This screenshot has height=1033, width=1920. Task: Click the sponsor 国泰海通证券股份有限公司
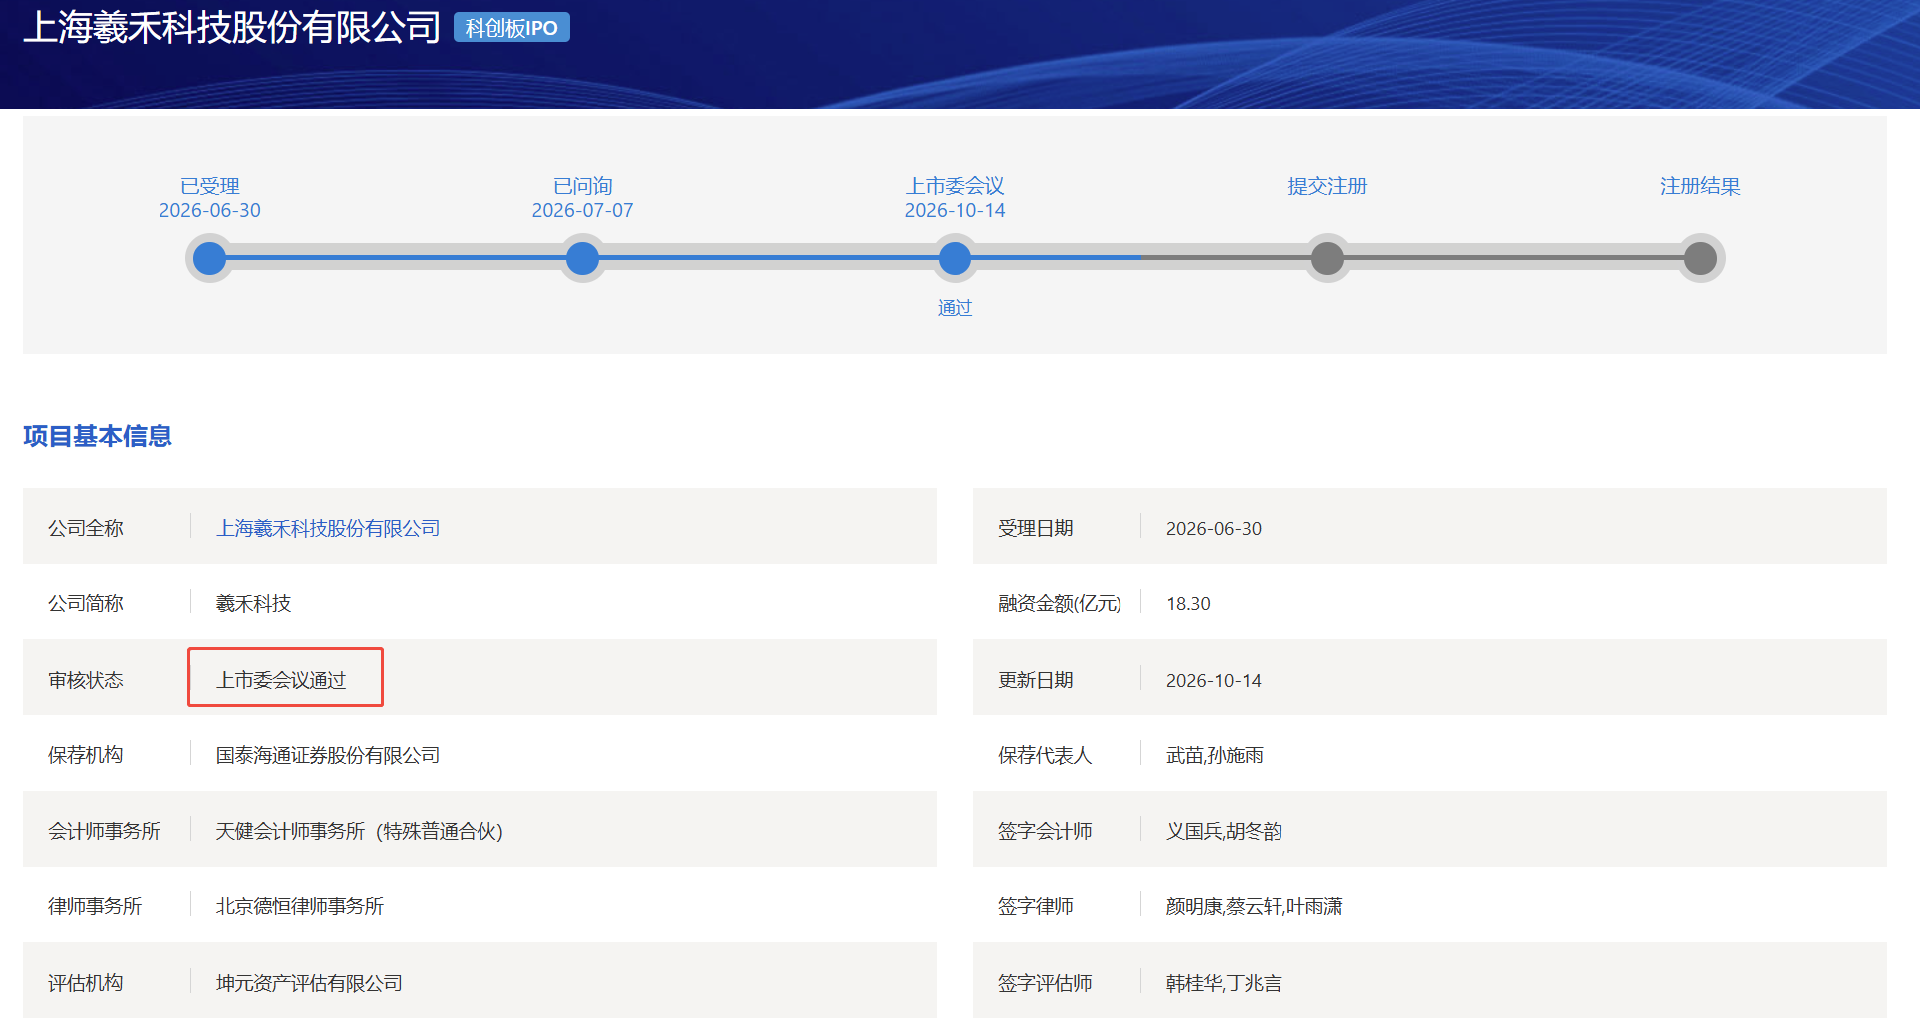coord(328,755)
